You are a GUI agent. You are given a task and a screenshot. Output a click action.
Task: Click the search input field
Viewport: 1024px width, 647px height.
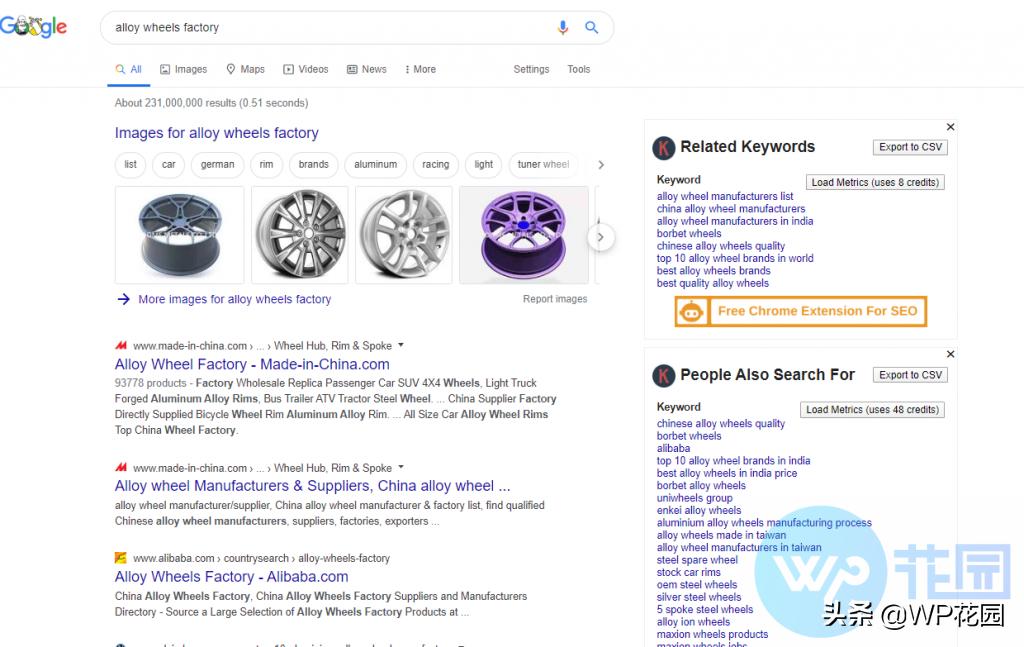tap(330, 28)
